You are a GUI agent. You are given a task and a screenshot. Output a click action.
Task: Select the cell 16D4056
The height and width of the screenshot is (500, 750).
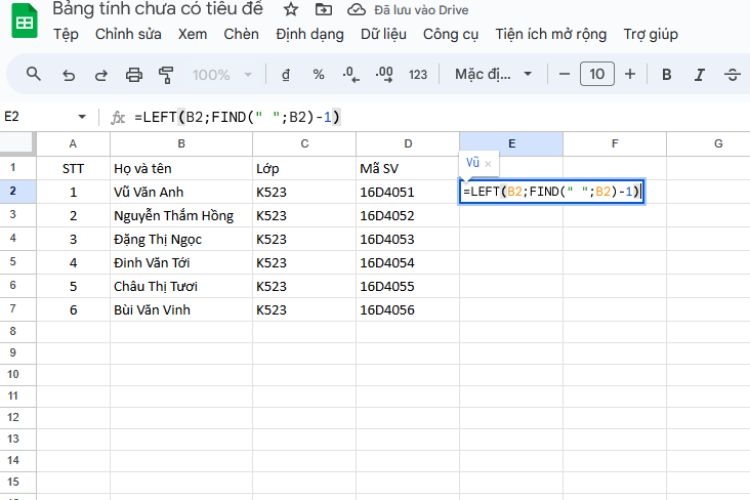(408, 310)
